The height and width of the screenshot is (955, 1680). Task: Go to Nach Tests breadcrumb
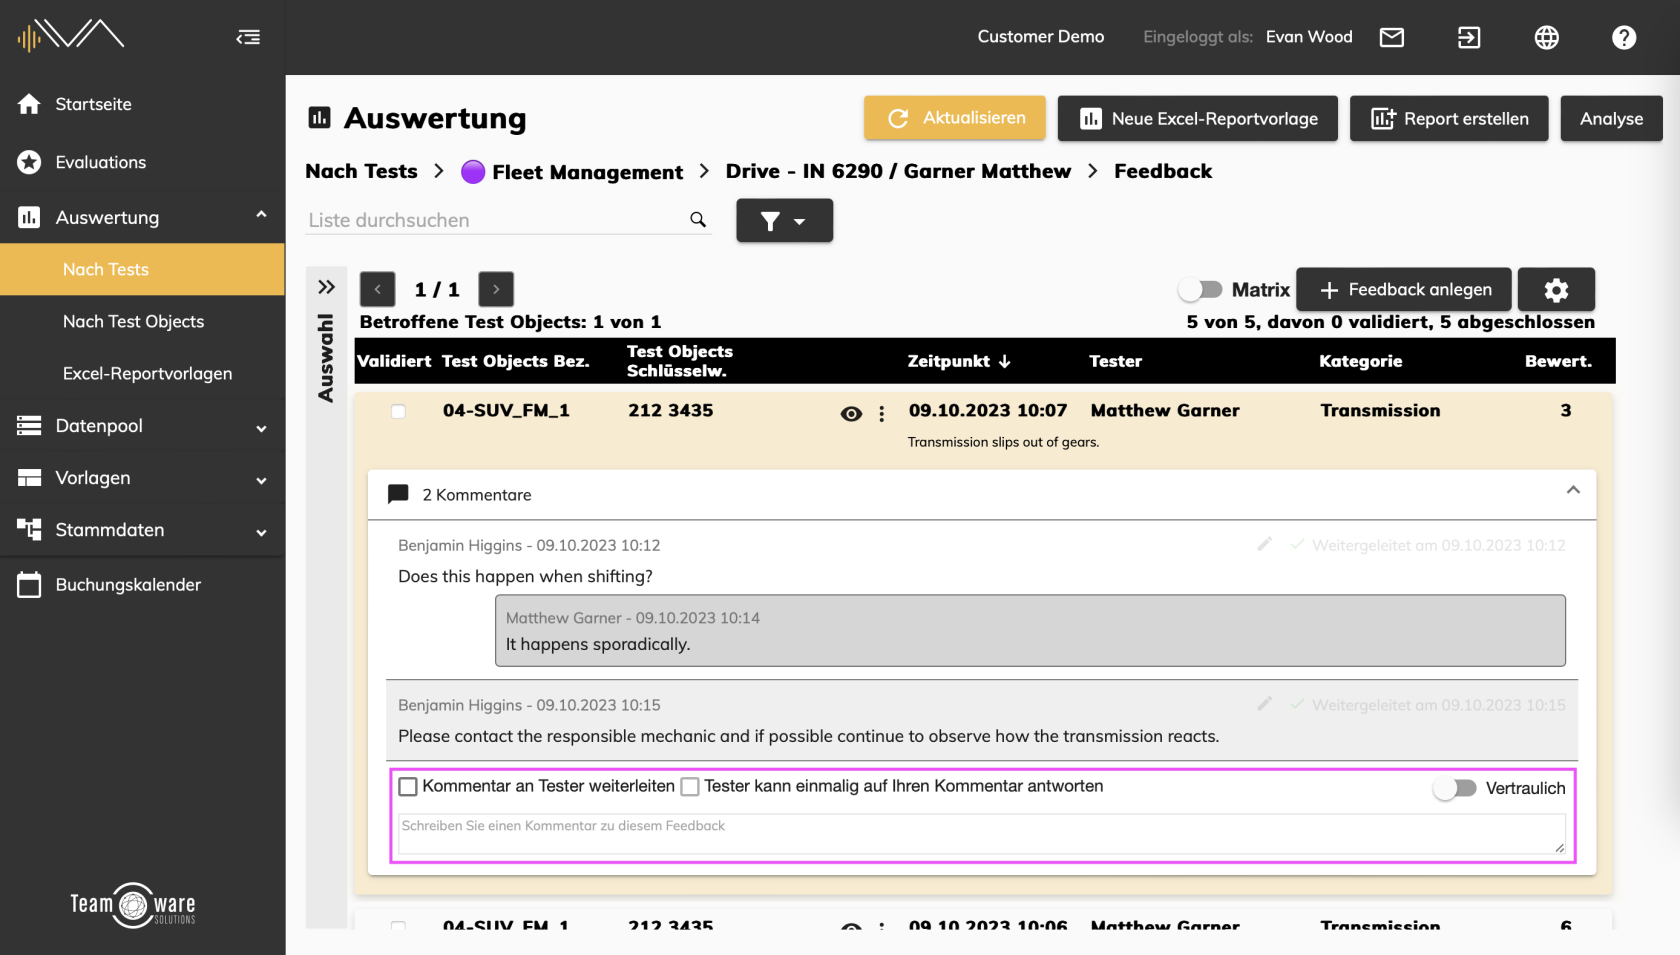pos(361,171)
